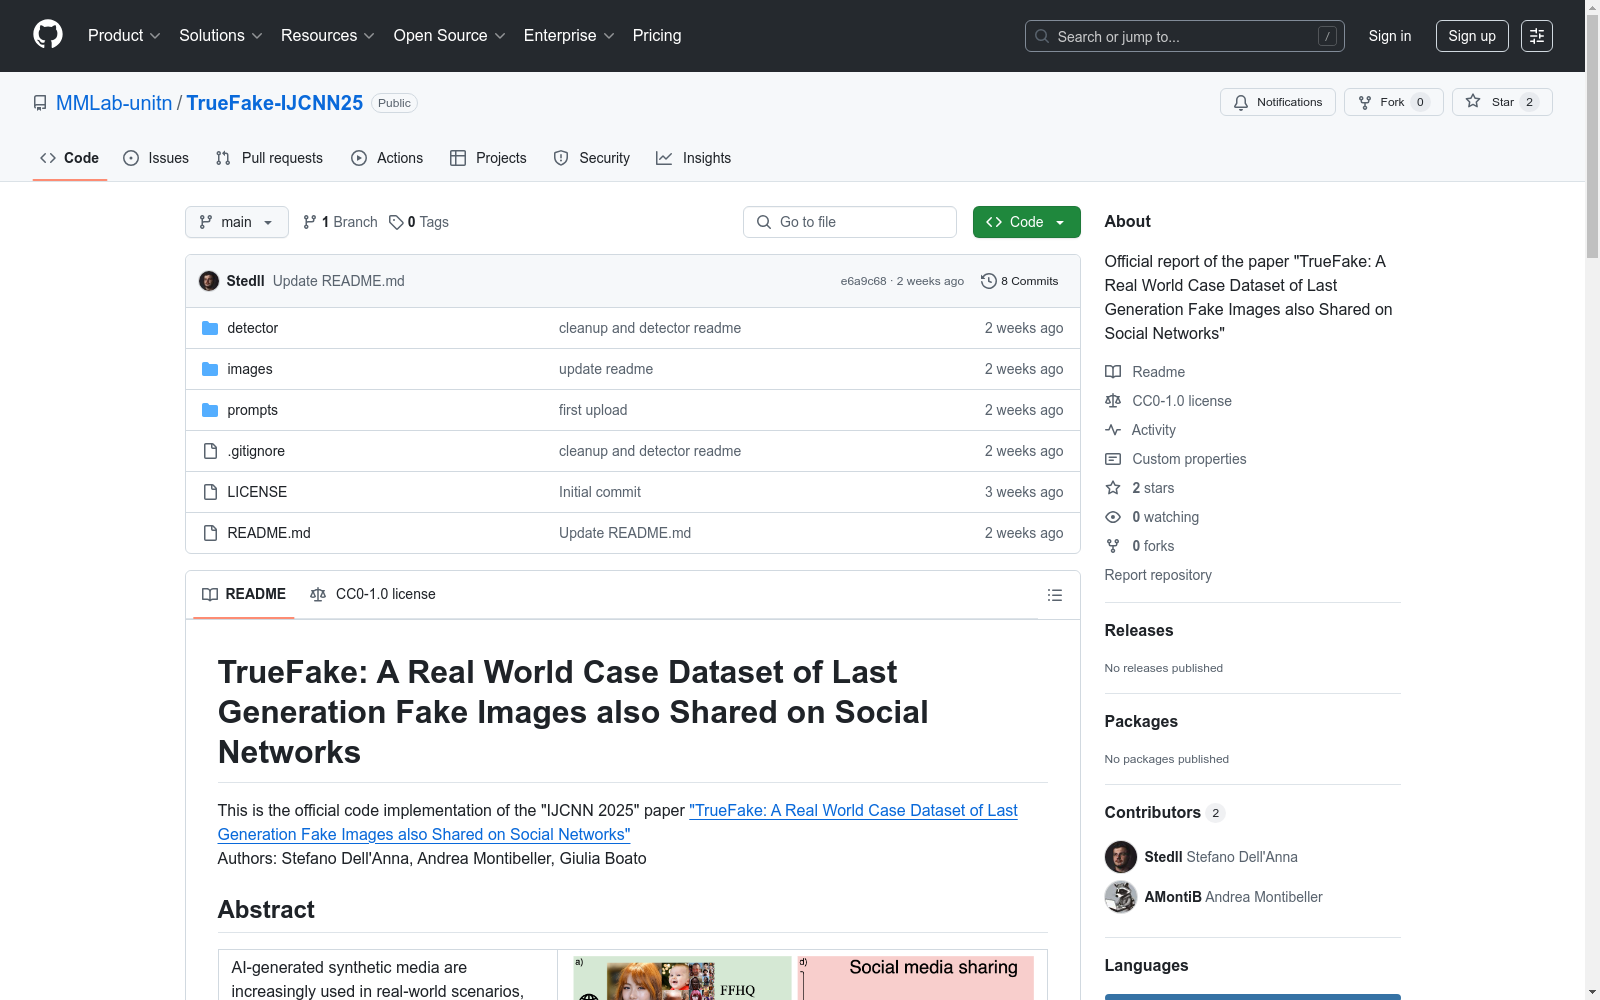The height and width of the screenshot is (1000, 1600).
Task: Expand the Resources menu
Action: (328, 36)
